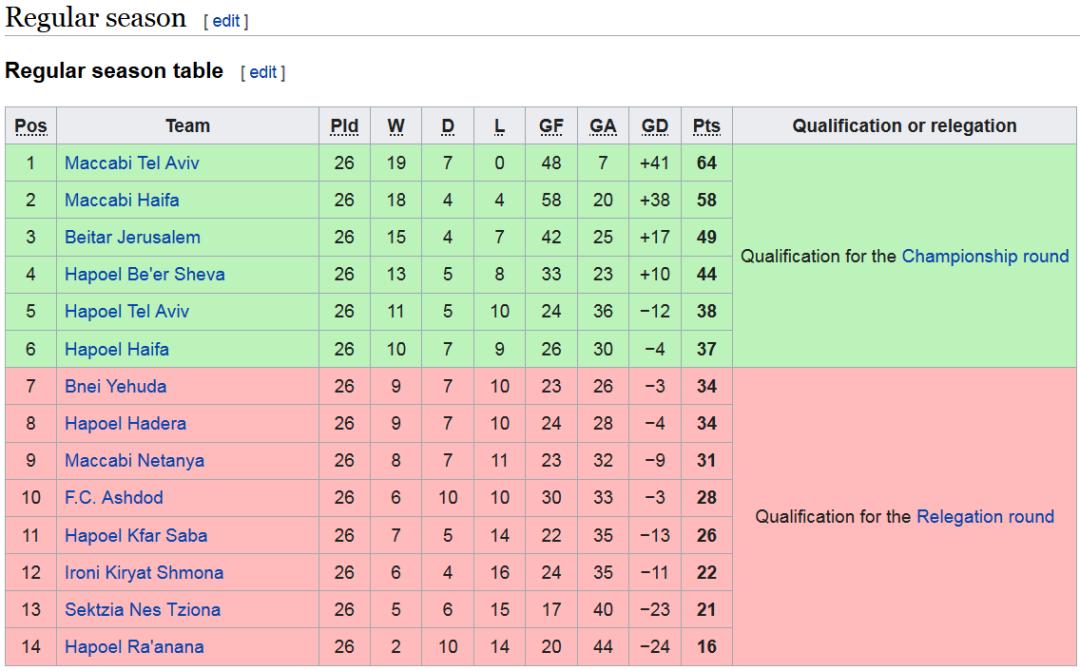Screen dimensions: 1080x671
Task: Open the Maccabi Haifa team link
Action: tap(122, 200)
